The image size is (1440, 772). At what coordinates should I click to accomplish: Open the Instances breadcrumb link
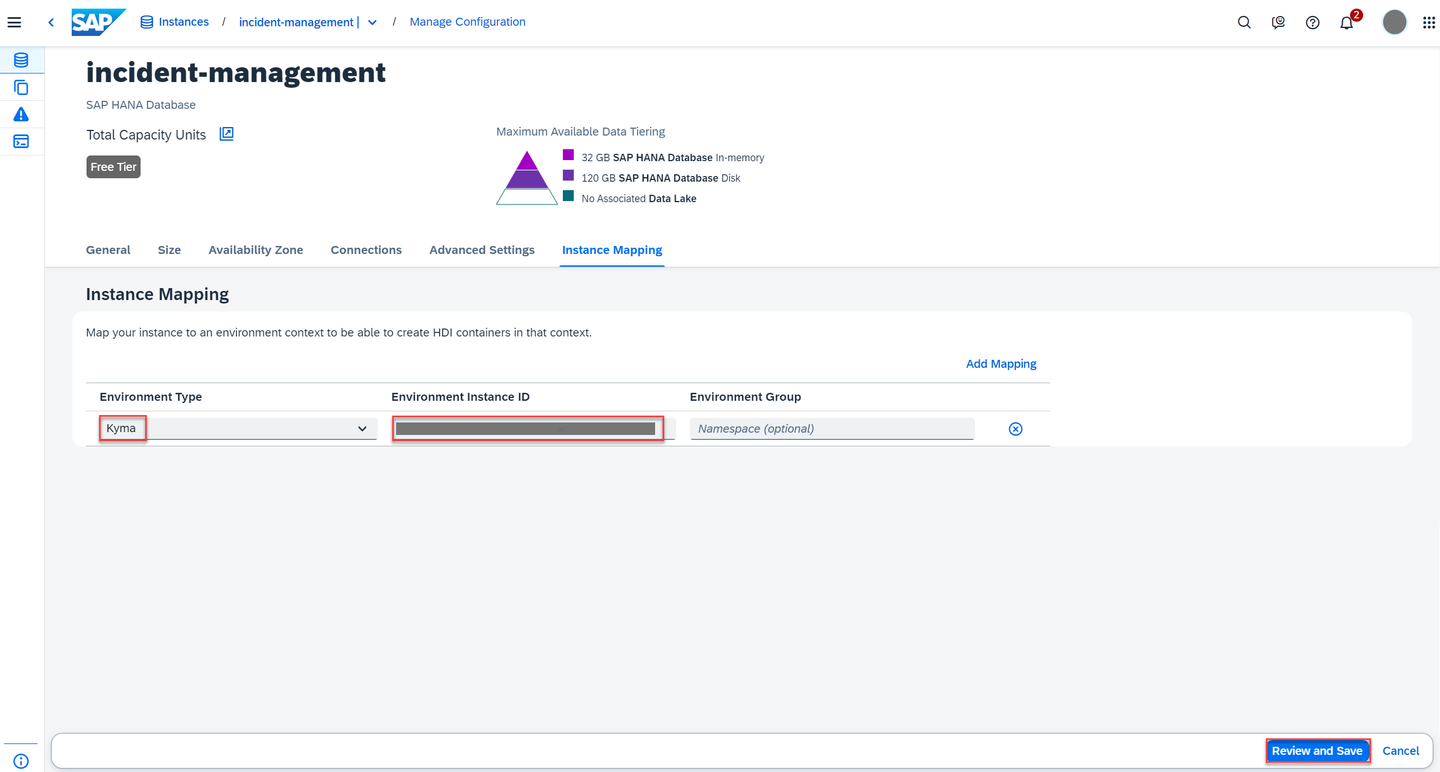[x=174, y=22]
